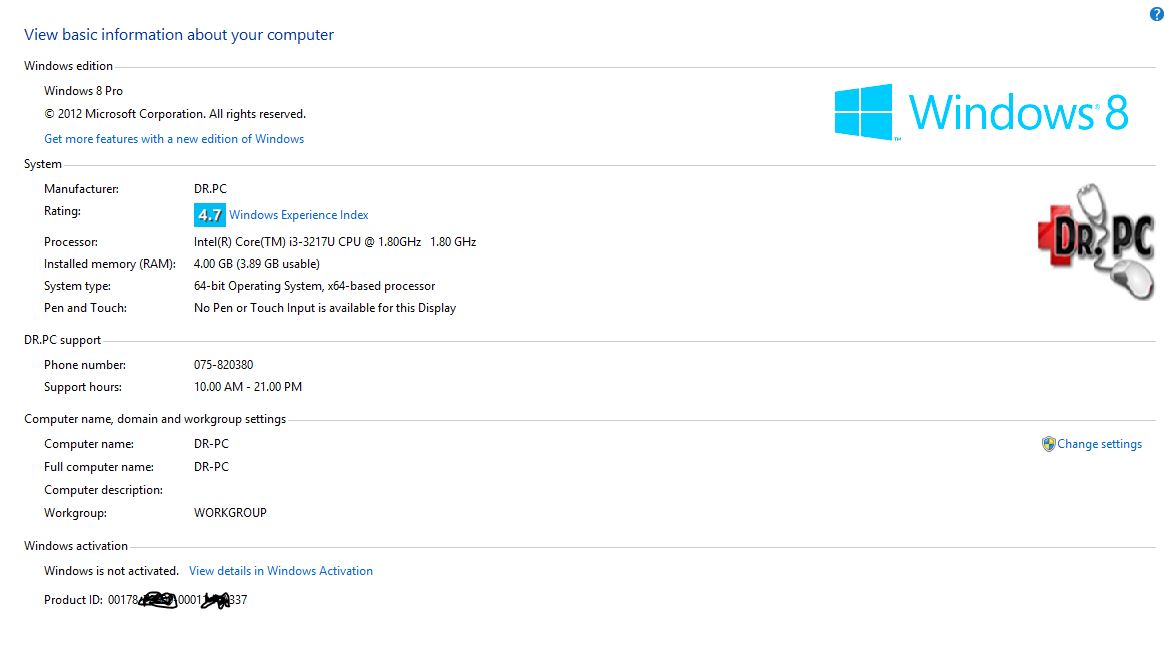Open Change settings link
This screenshot has height=660, width=1166.
point(1099,444)
